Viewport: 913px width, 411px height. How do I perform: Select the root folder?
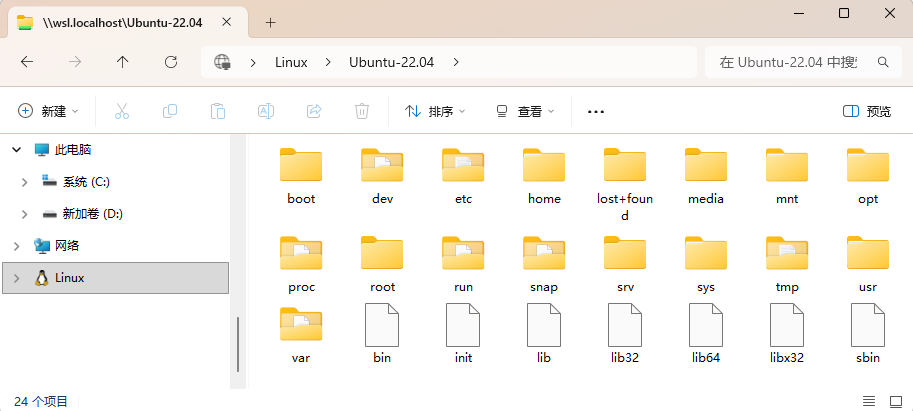click(382, 264)
